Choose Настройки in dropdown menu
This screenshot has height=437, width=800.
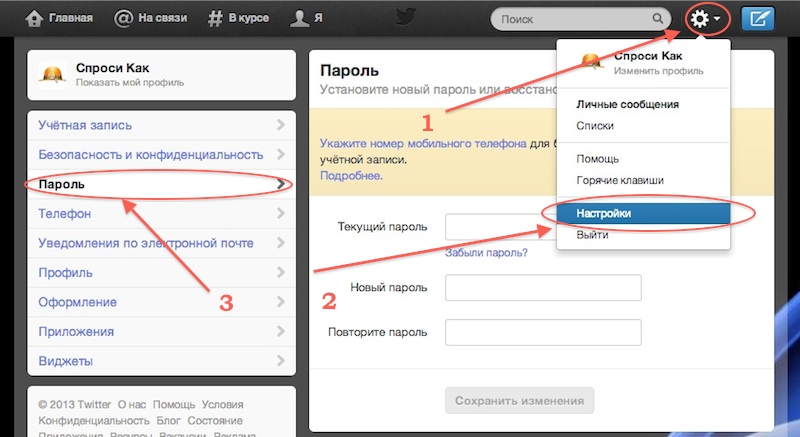click(x=643, y=214)
